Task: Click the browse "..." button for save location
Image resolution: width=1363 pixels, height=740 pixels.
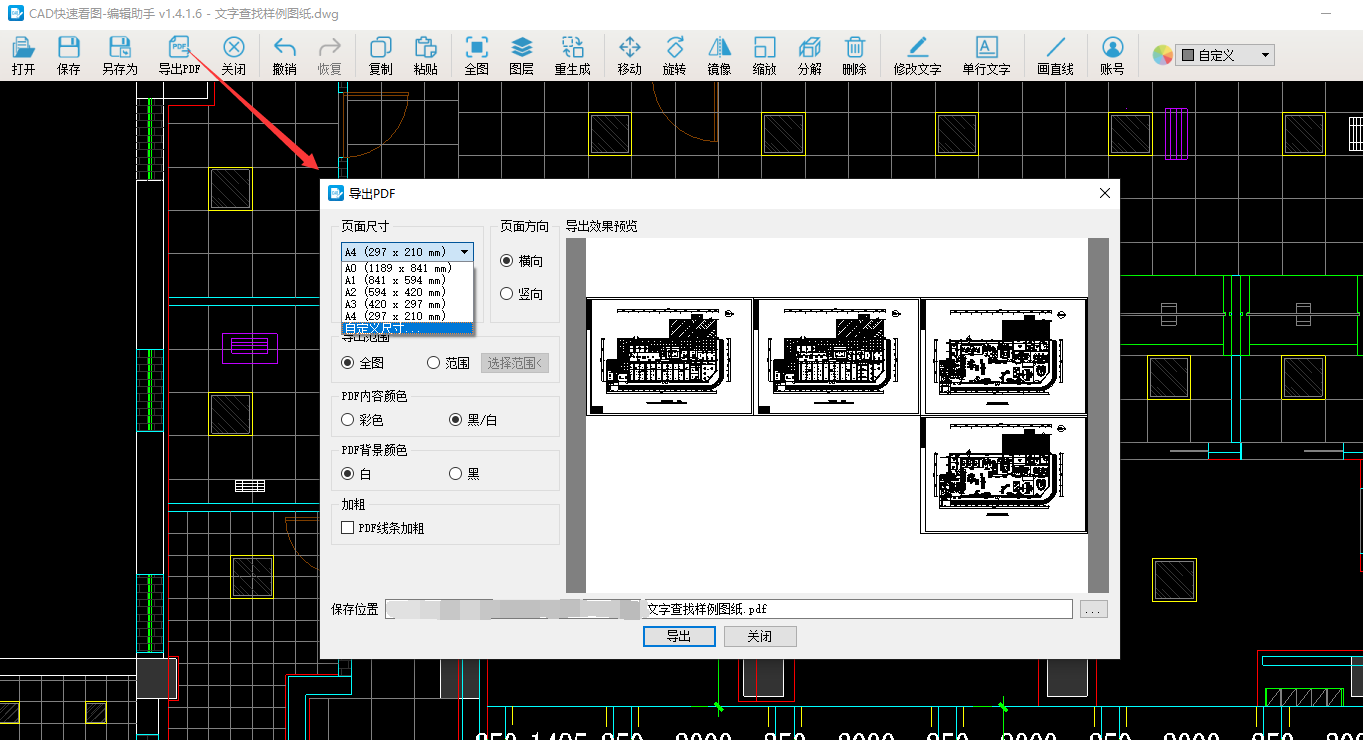Action: pyautogui.click(x=1094, y=609)
